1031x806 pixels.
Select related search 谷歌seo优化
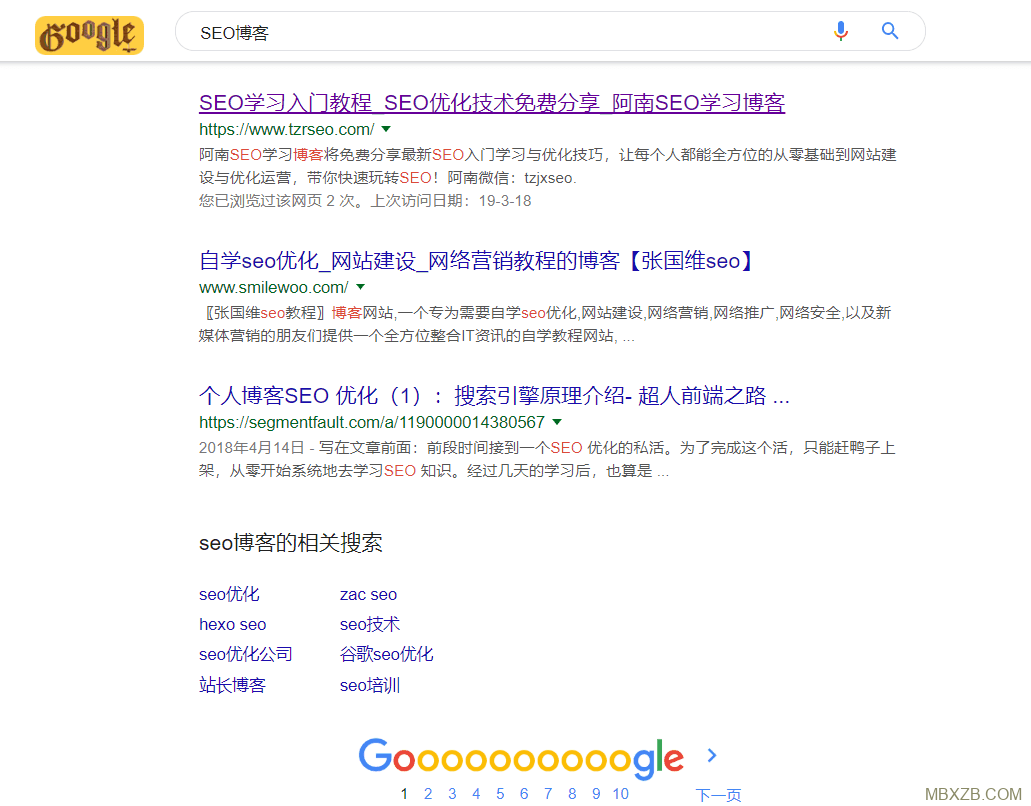(x=387, y=654)
